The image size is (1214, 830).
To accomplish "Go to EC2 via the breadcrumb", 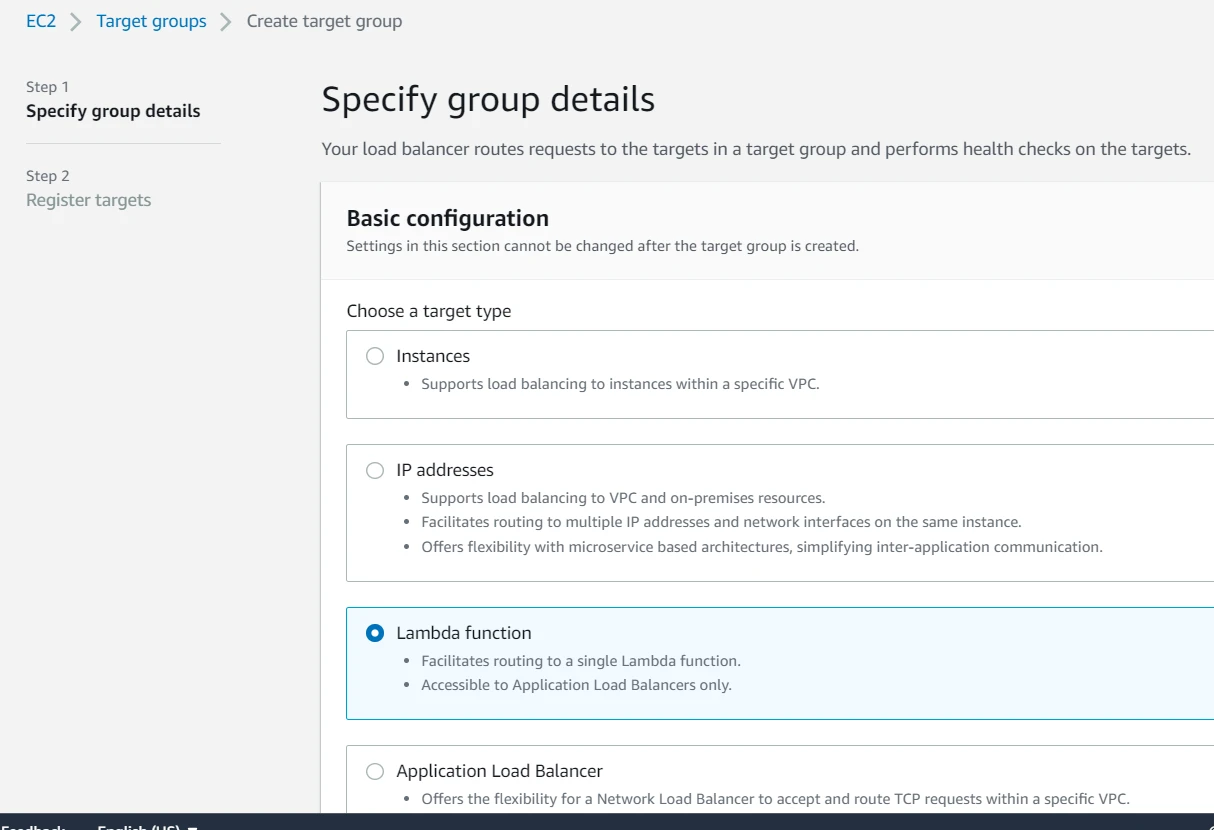I will click(x=41, y=21).
